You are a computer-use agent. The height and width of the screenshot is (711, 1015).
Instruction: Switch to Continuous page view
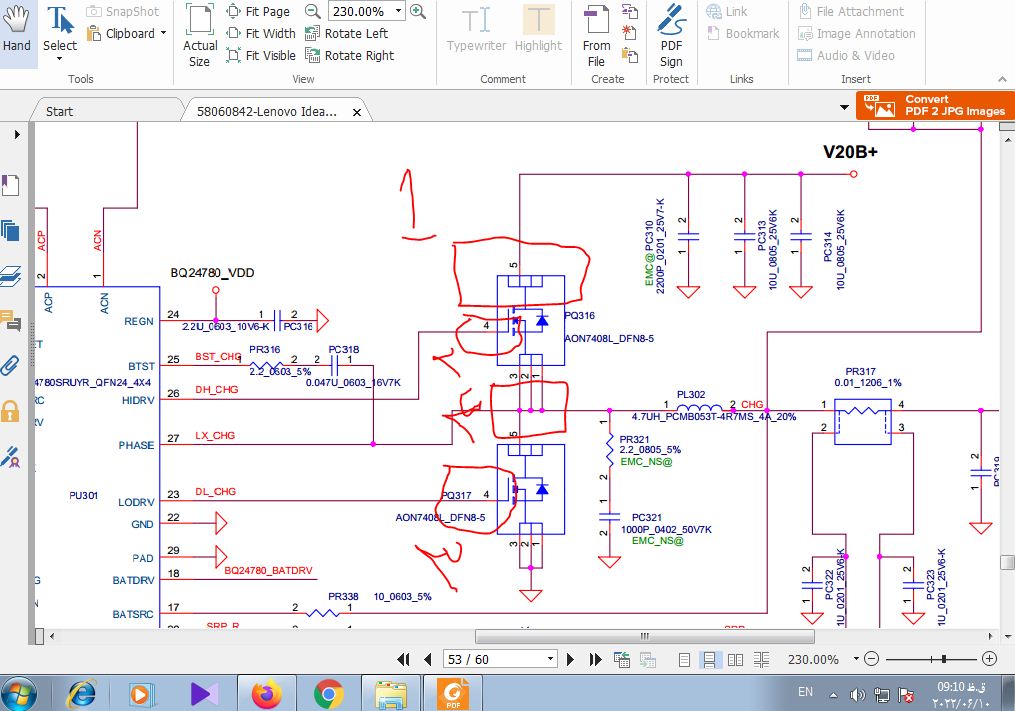click(x=709, y=659)
